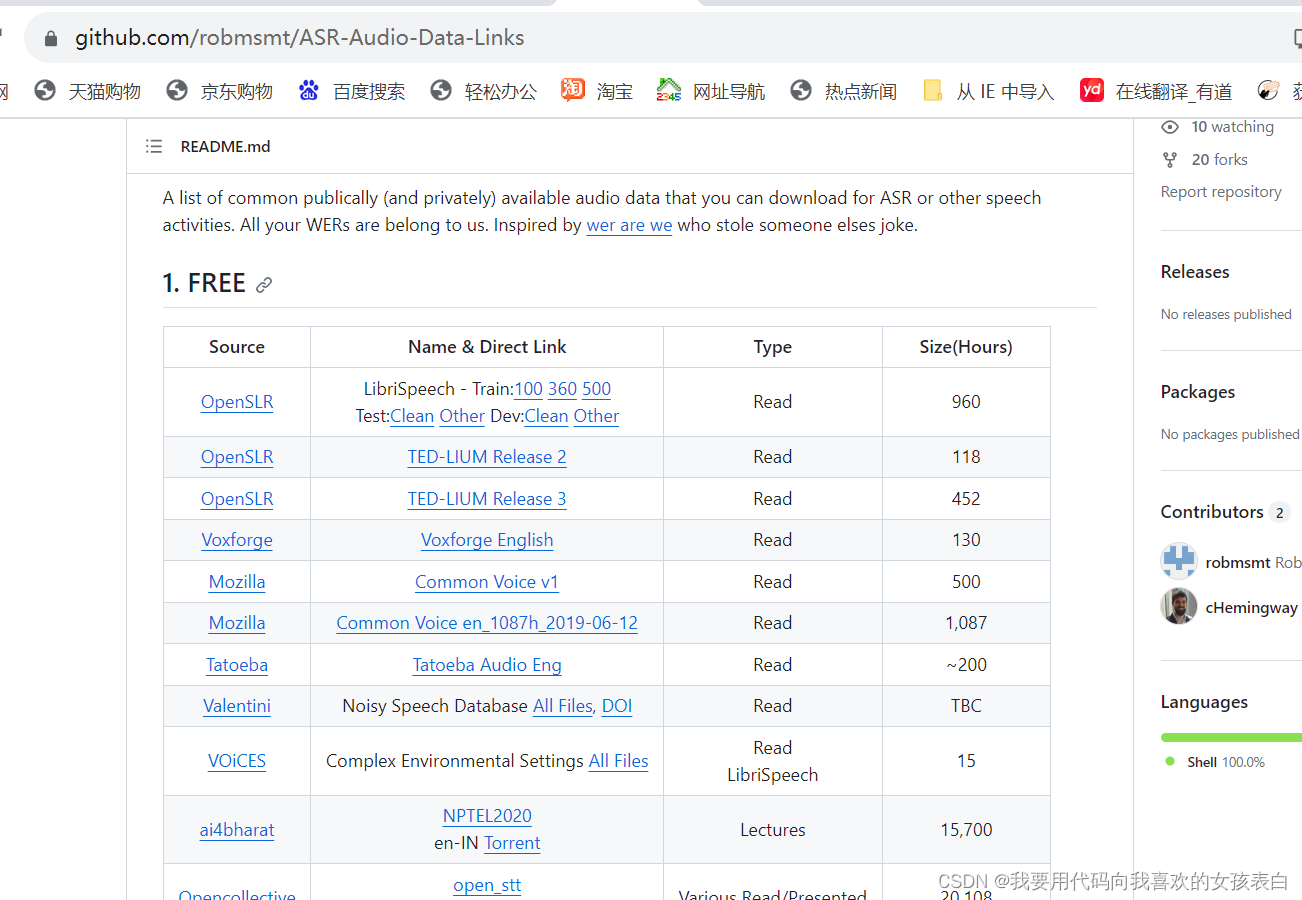1302x900 pixels.
Task: Open OpenSLR link in LibriSpeech row
Action: pos(237,402)
